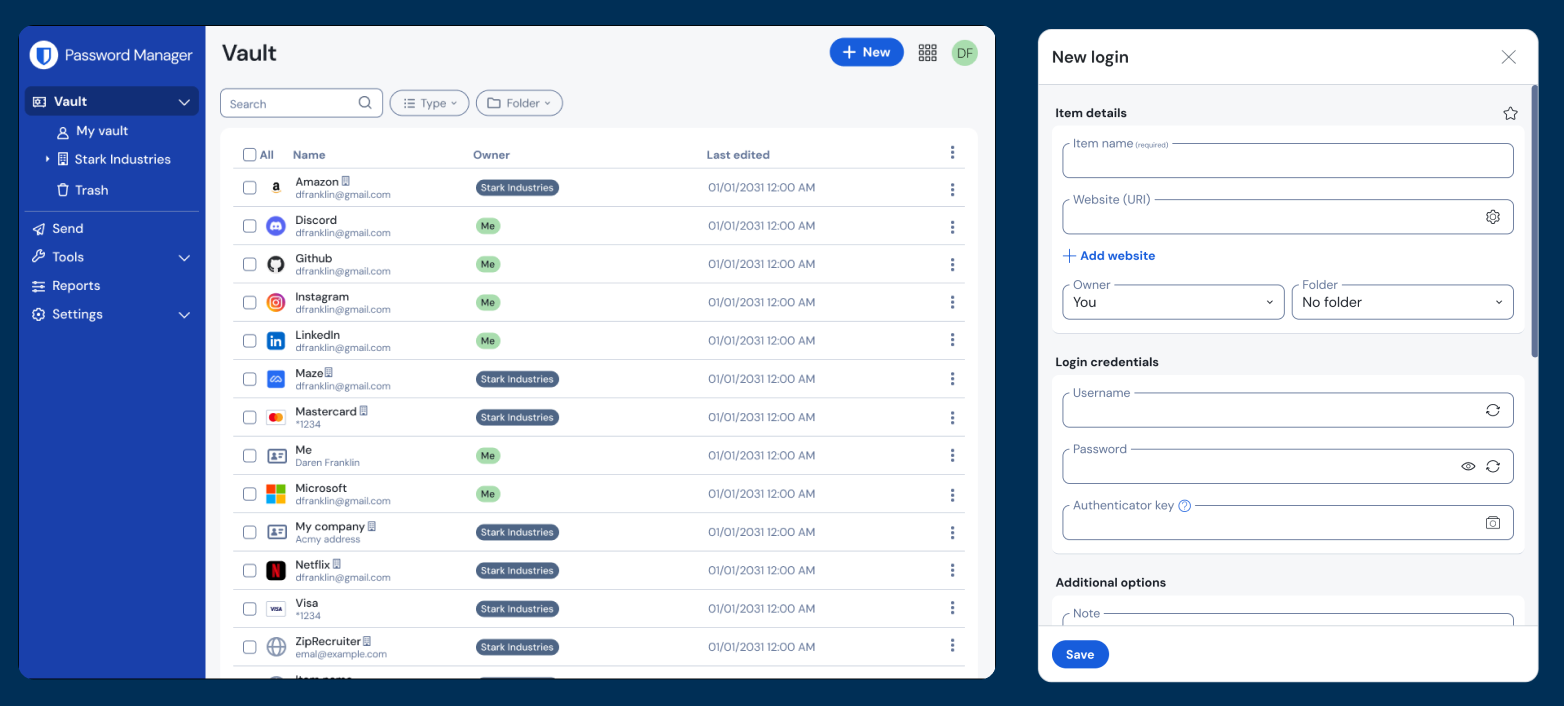Click the Netflix item icon
Viewport: 1564px width, 706px height.
tap(276, 570)
